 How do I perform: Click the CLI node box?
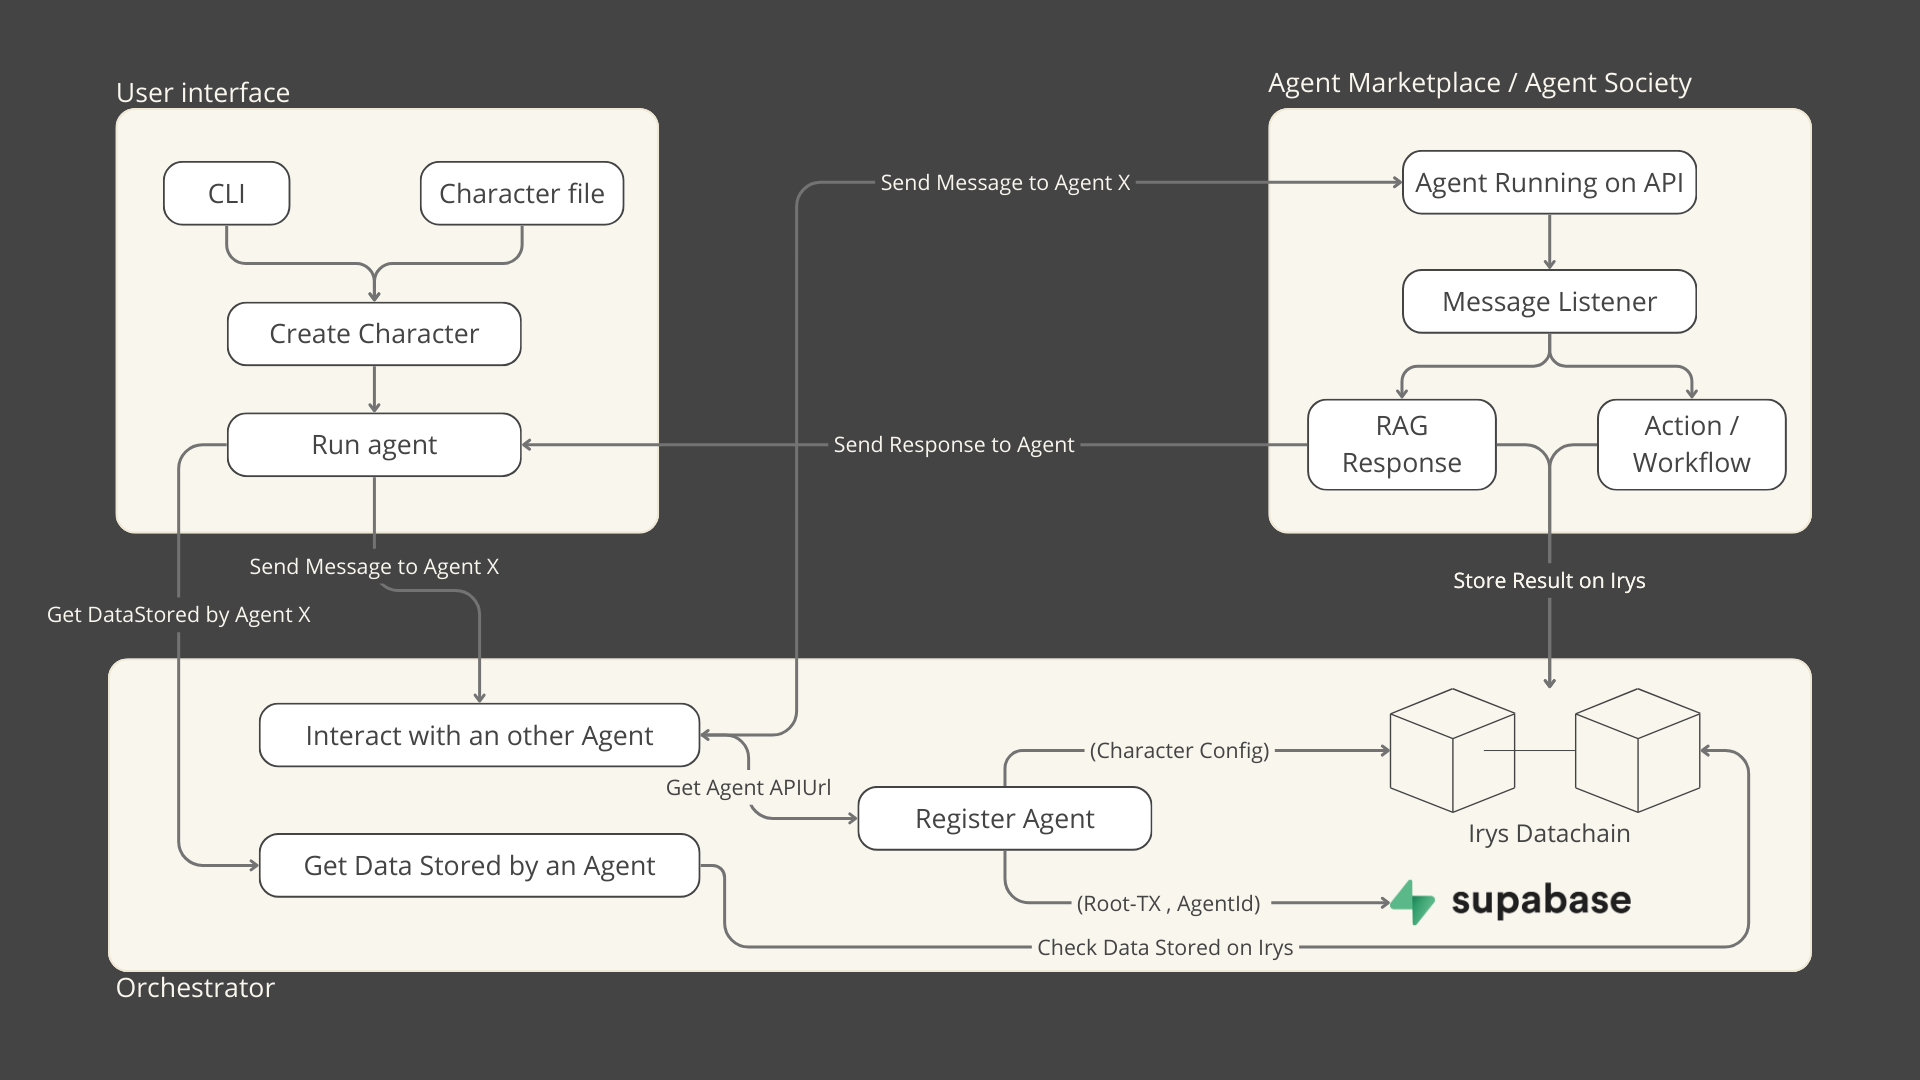pos(227,193)
